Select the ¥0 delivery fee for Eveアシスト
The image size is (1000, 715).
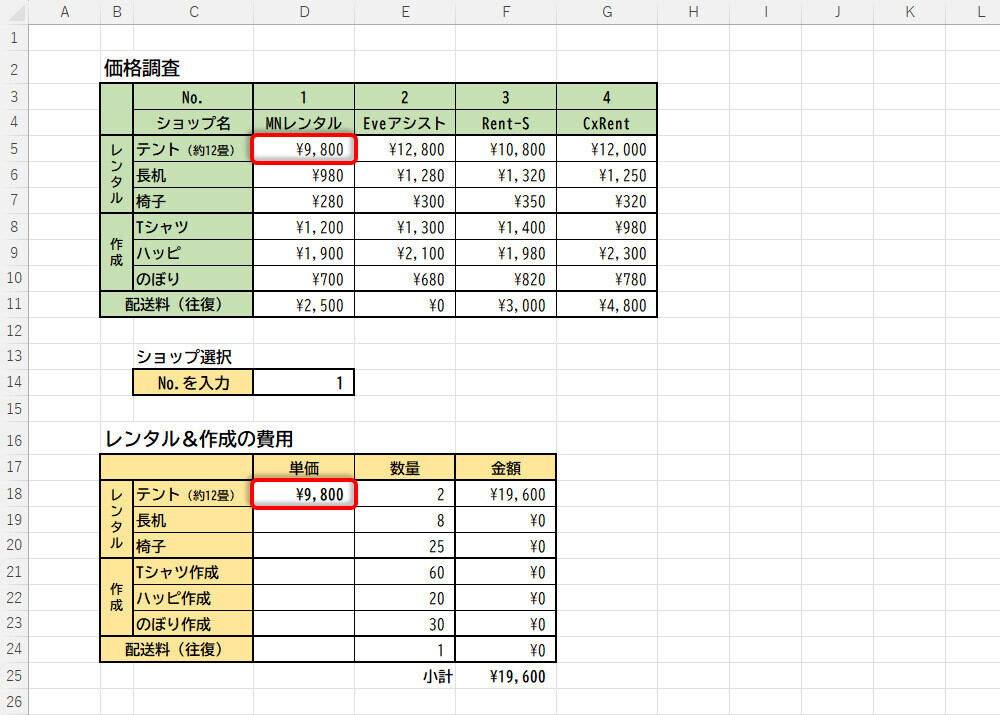(x=404, y=305)
